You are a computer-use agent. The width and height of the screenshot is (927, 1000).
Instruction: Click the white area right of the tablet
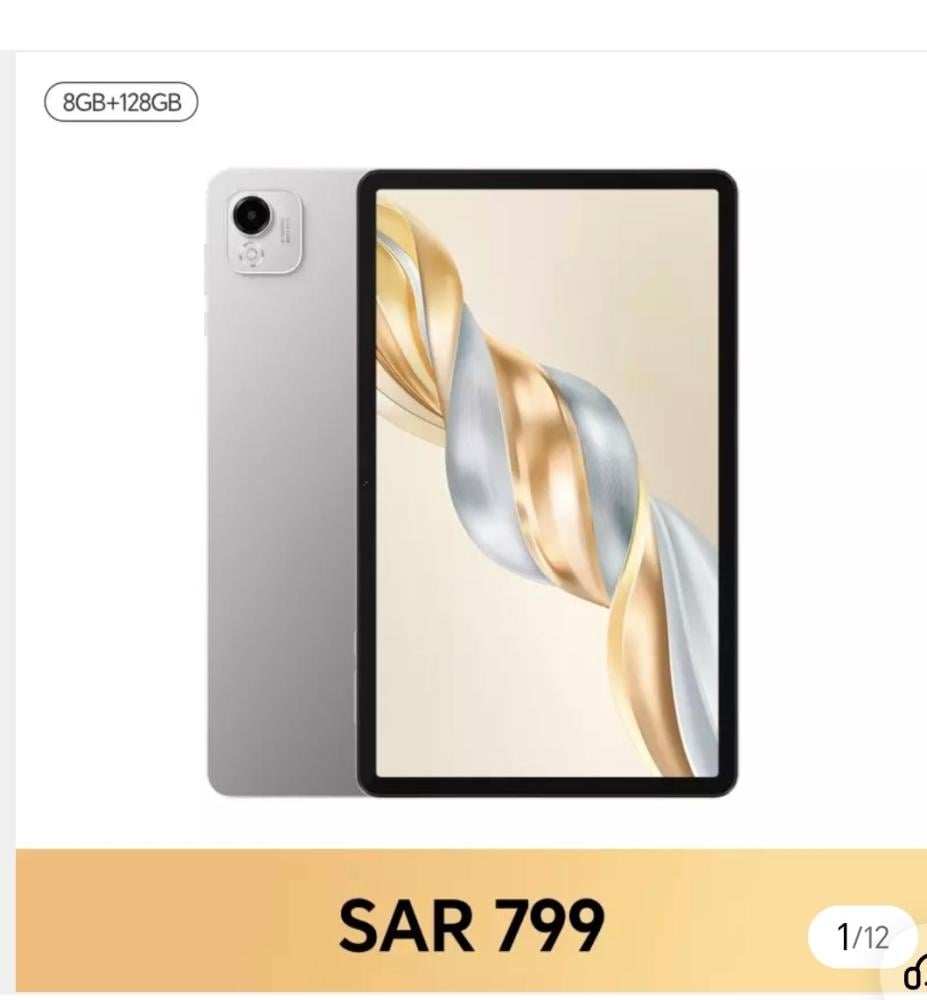(x=829, y=485)
